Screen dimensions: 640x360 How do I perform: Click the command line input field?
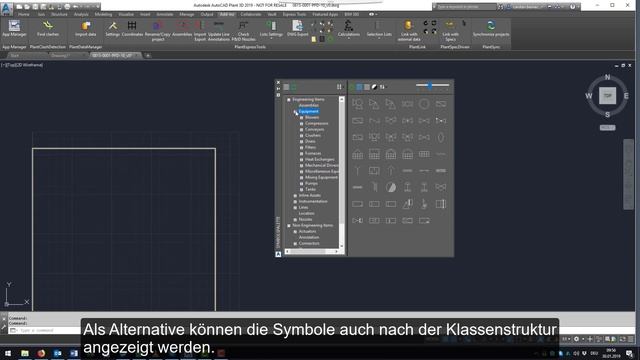pos(45,330)
